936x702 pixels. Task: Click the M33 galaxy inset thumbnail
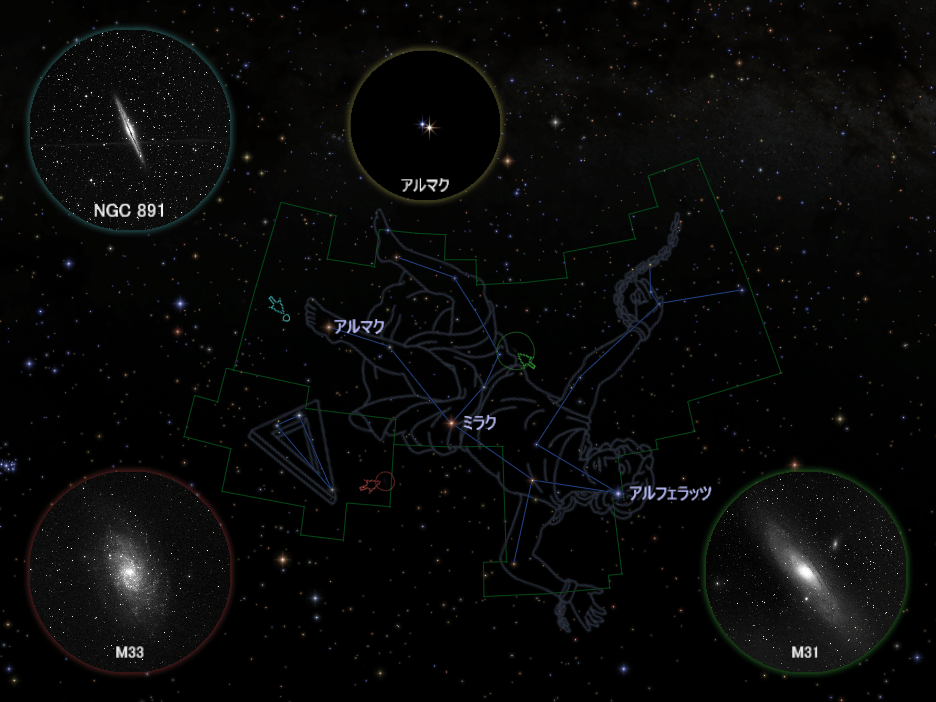point(130,571)
